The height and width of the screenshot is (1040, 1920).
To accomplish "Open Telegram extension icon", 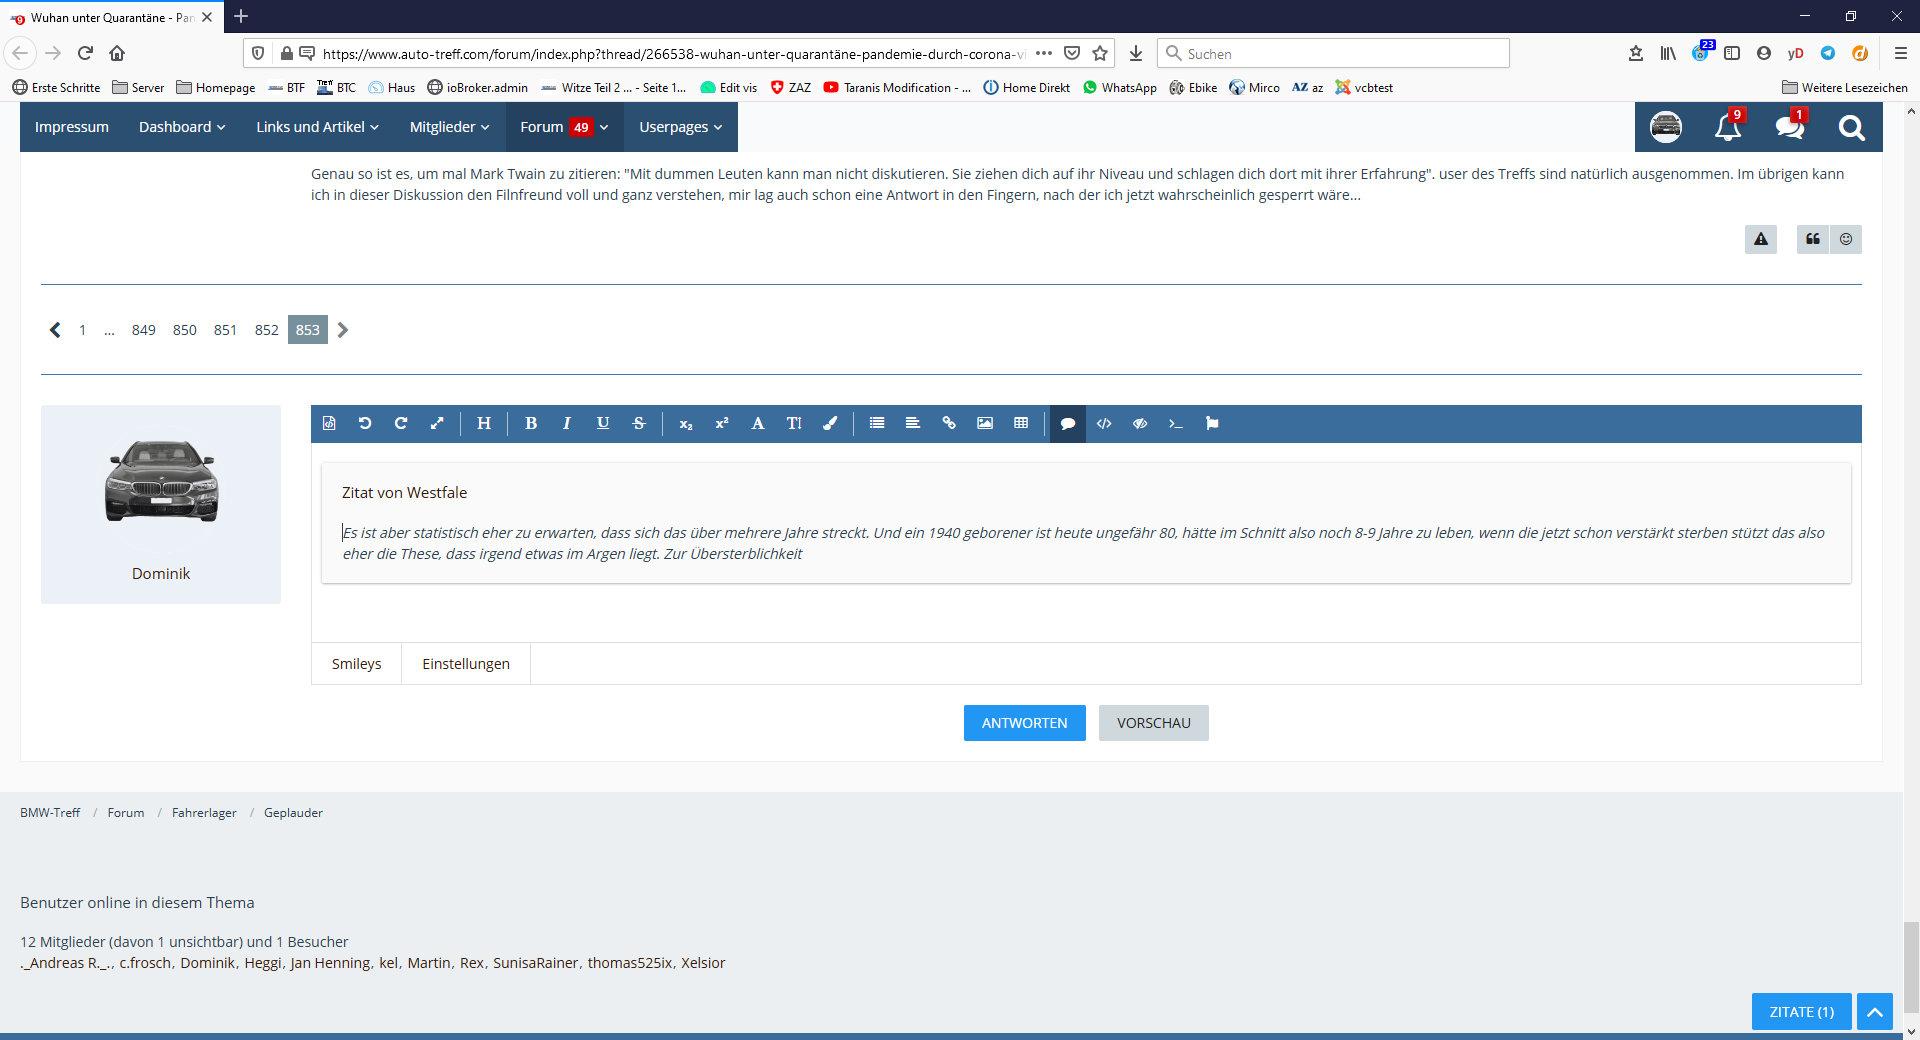I will click(x=1828, y=53).
